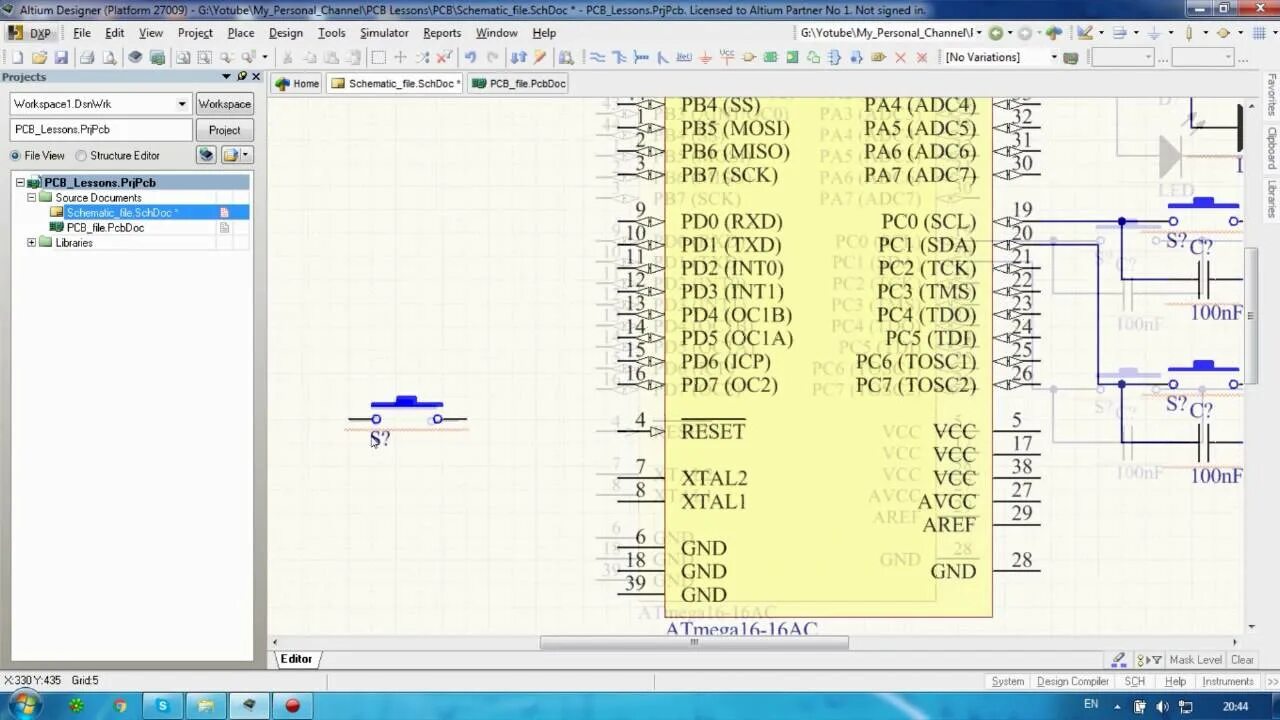Click the Place Port icon
Image resolution: width=1280 pixels, height=720 pixels.
pos(878,58)
